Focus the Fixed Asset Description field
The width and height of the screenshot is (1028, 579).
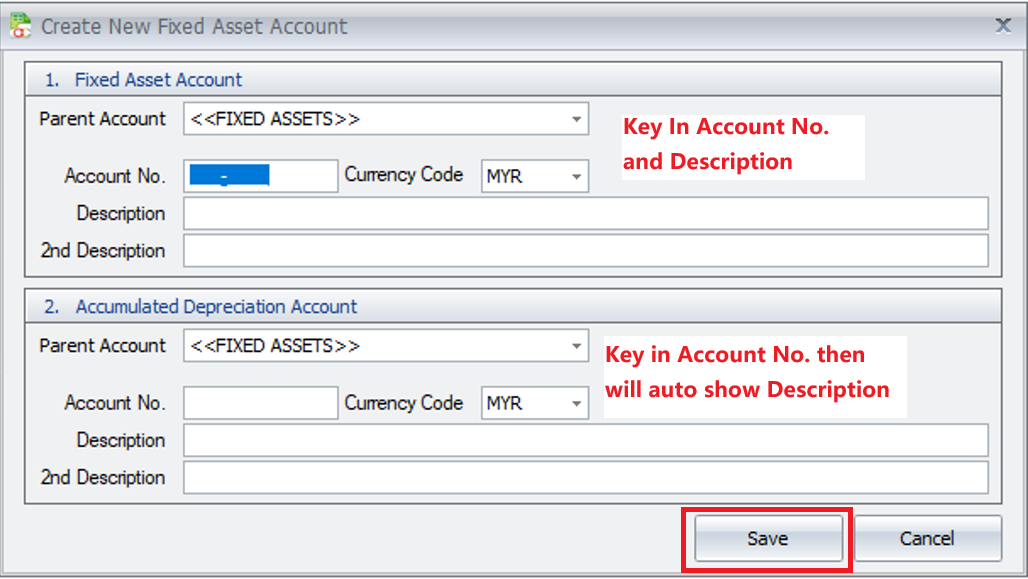pos(585,213)
